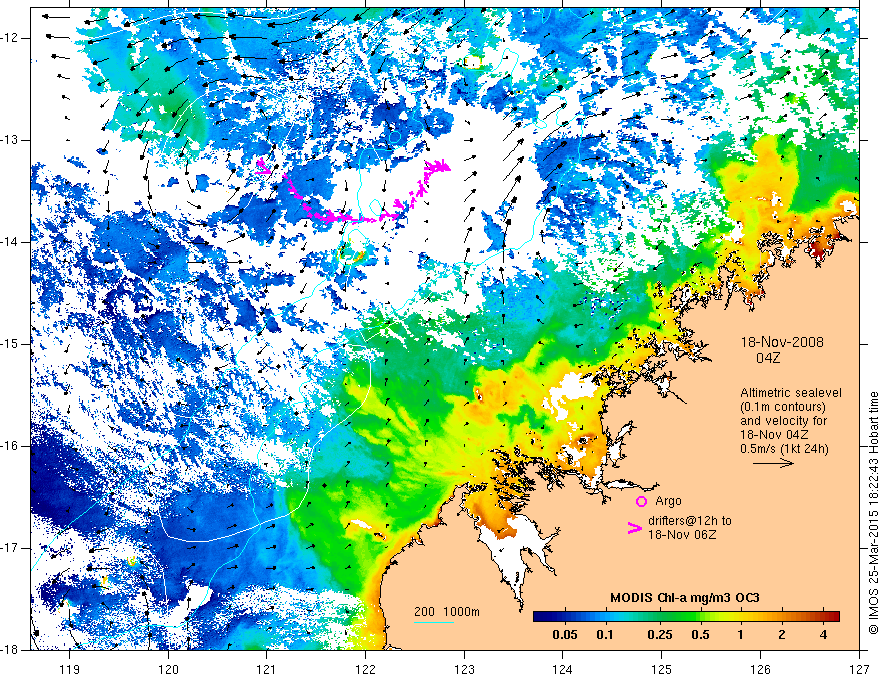The width and height of the screenshot is (880, 680).
Task: Click the longitude axis label 126
Action: 760,669
